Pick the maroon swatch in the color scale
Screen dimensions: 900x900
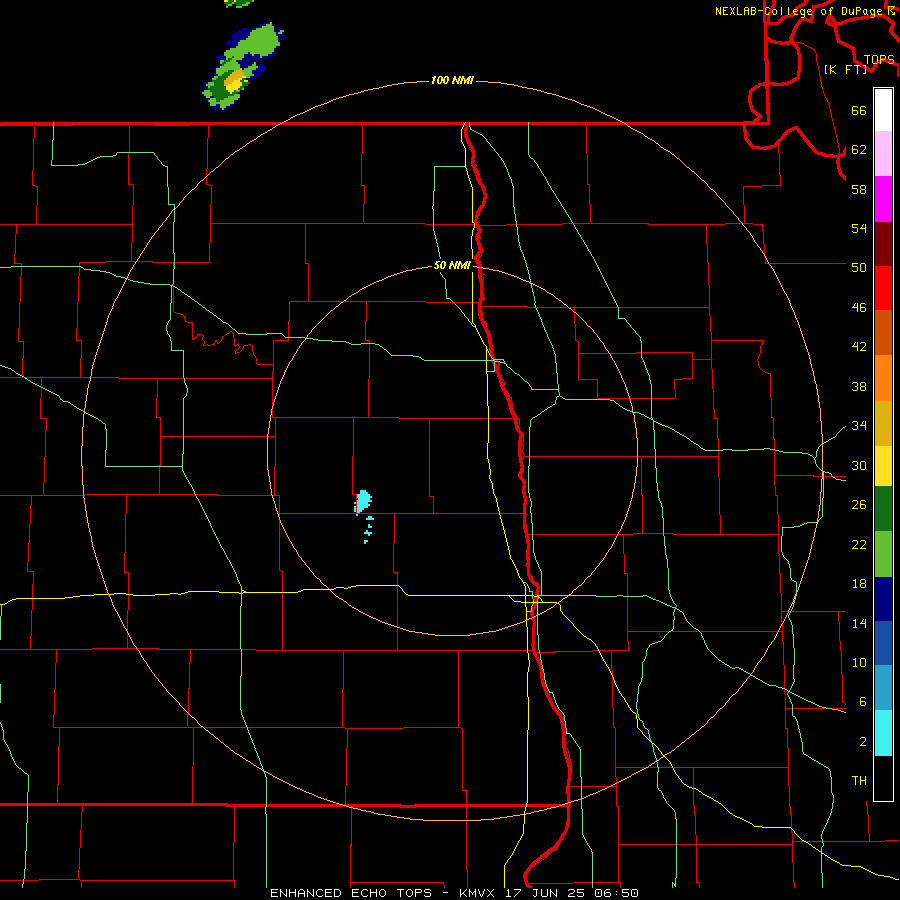click(883, 243)
